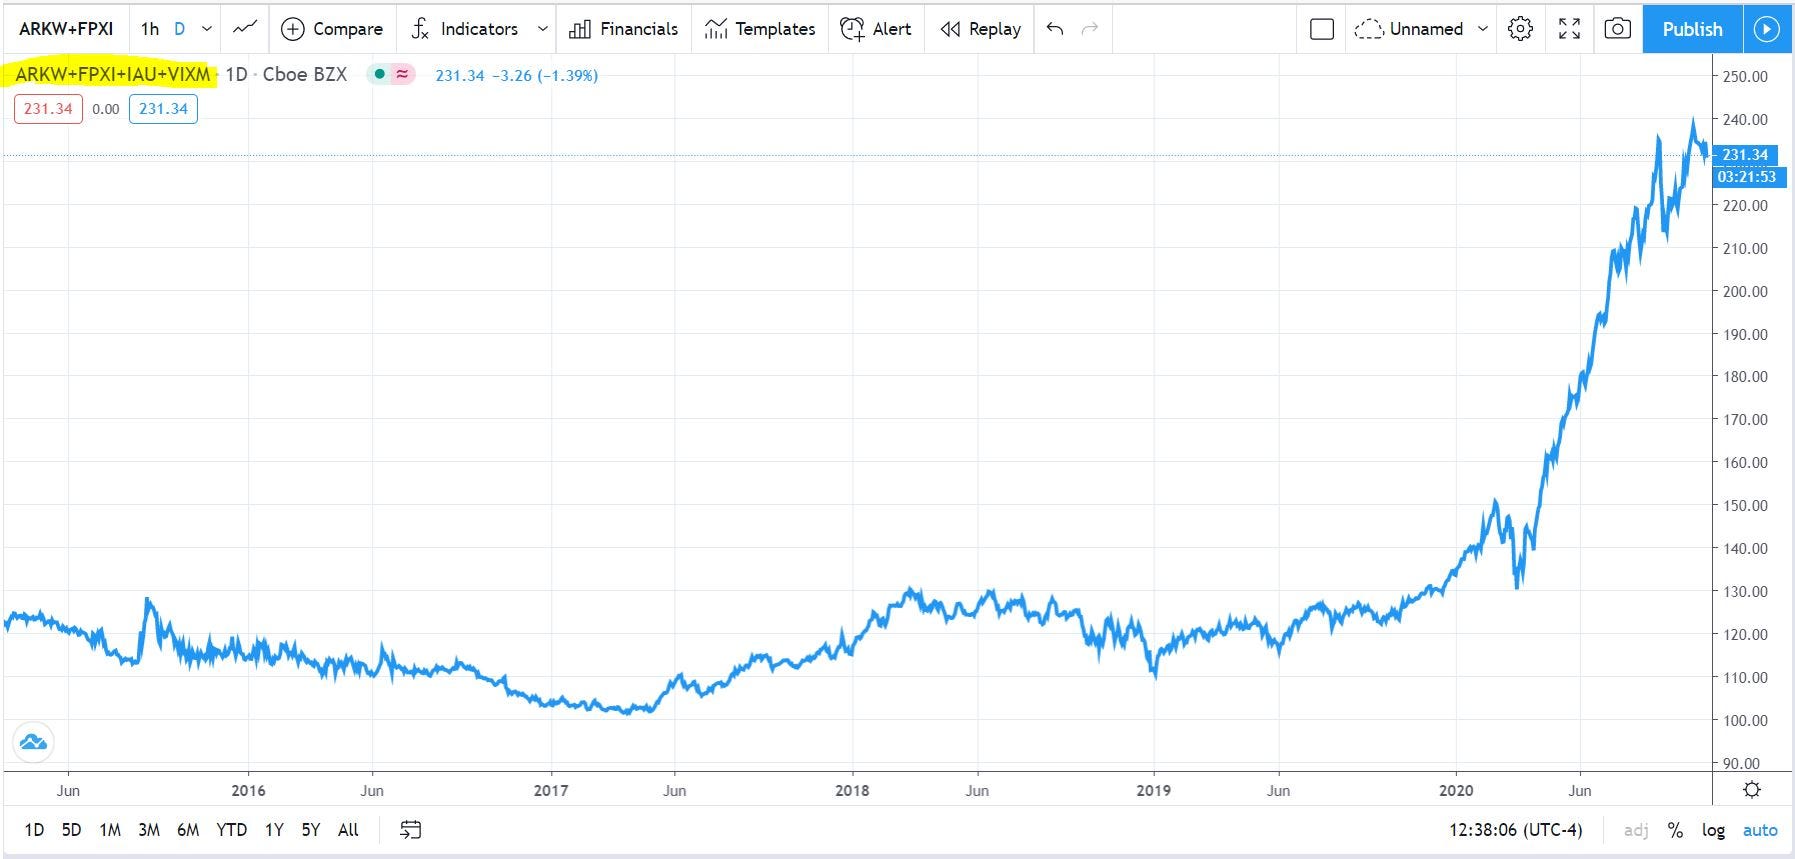This screenshot has height=859, width=1795.
Task: Open the Go to date calendar icon
Action: [411, 830]
